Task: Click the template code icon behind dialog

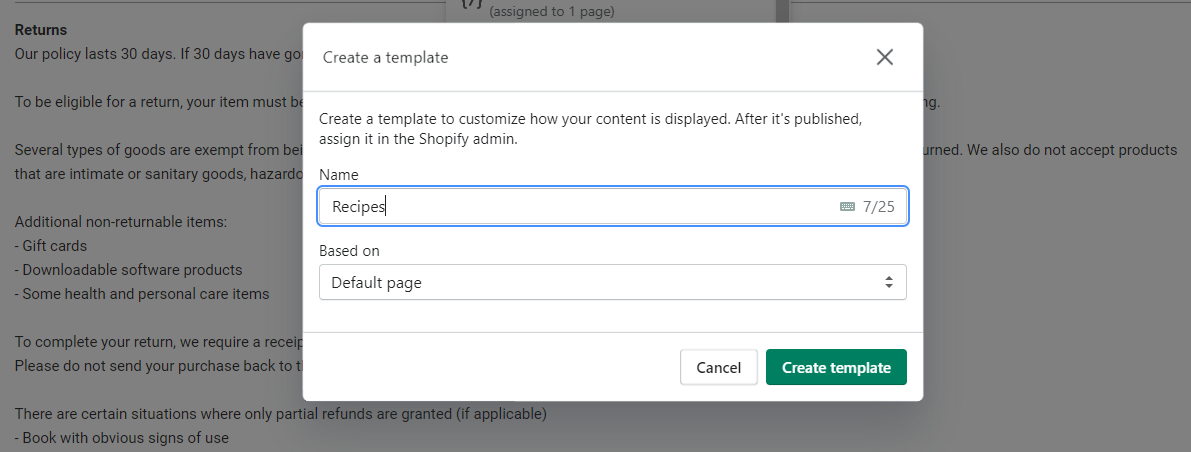Action: 470,6
